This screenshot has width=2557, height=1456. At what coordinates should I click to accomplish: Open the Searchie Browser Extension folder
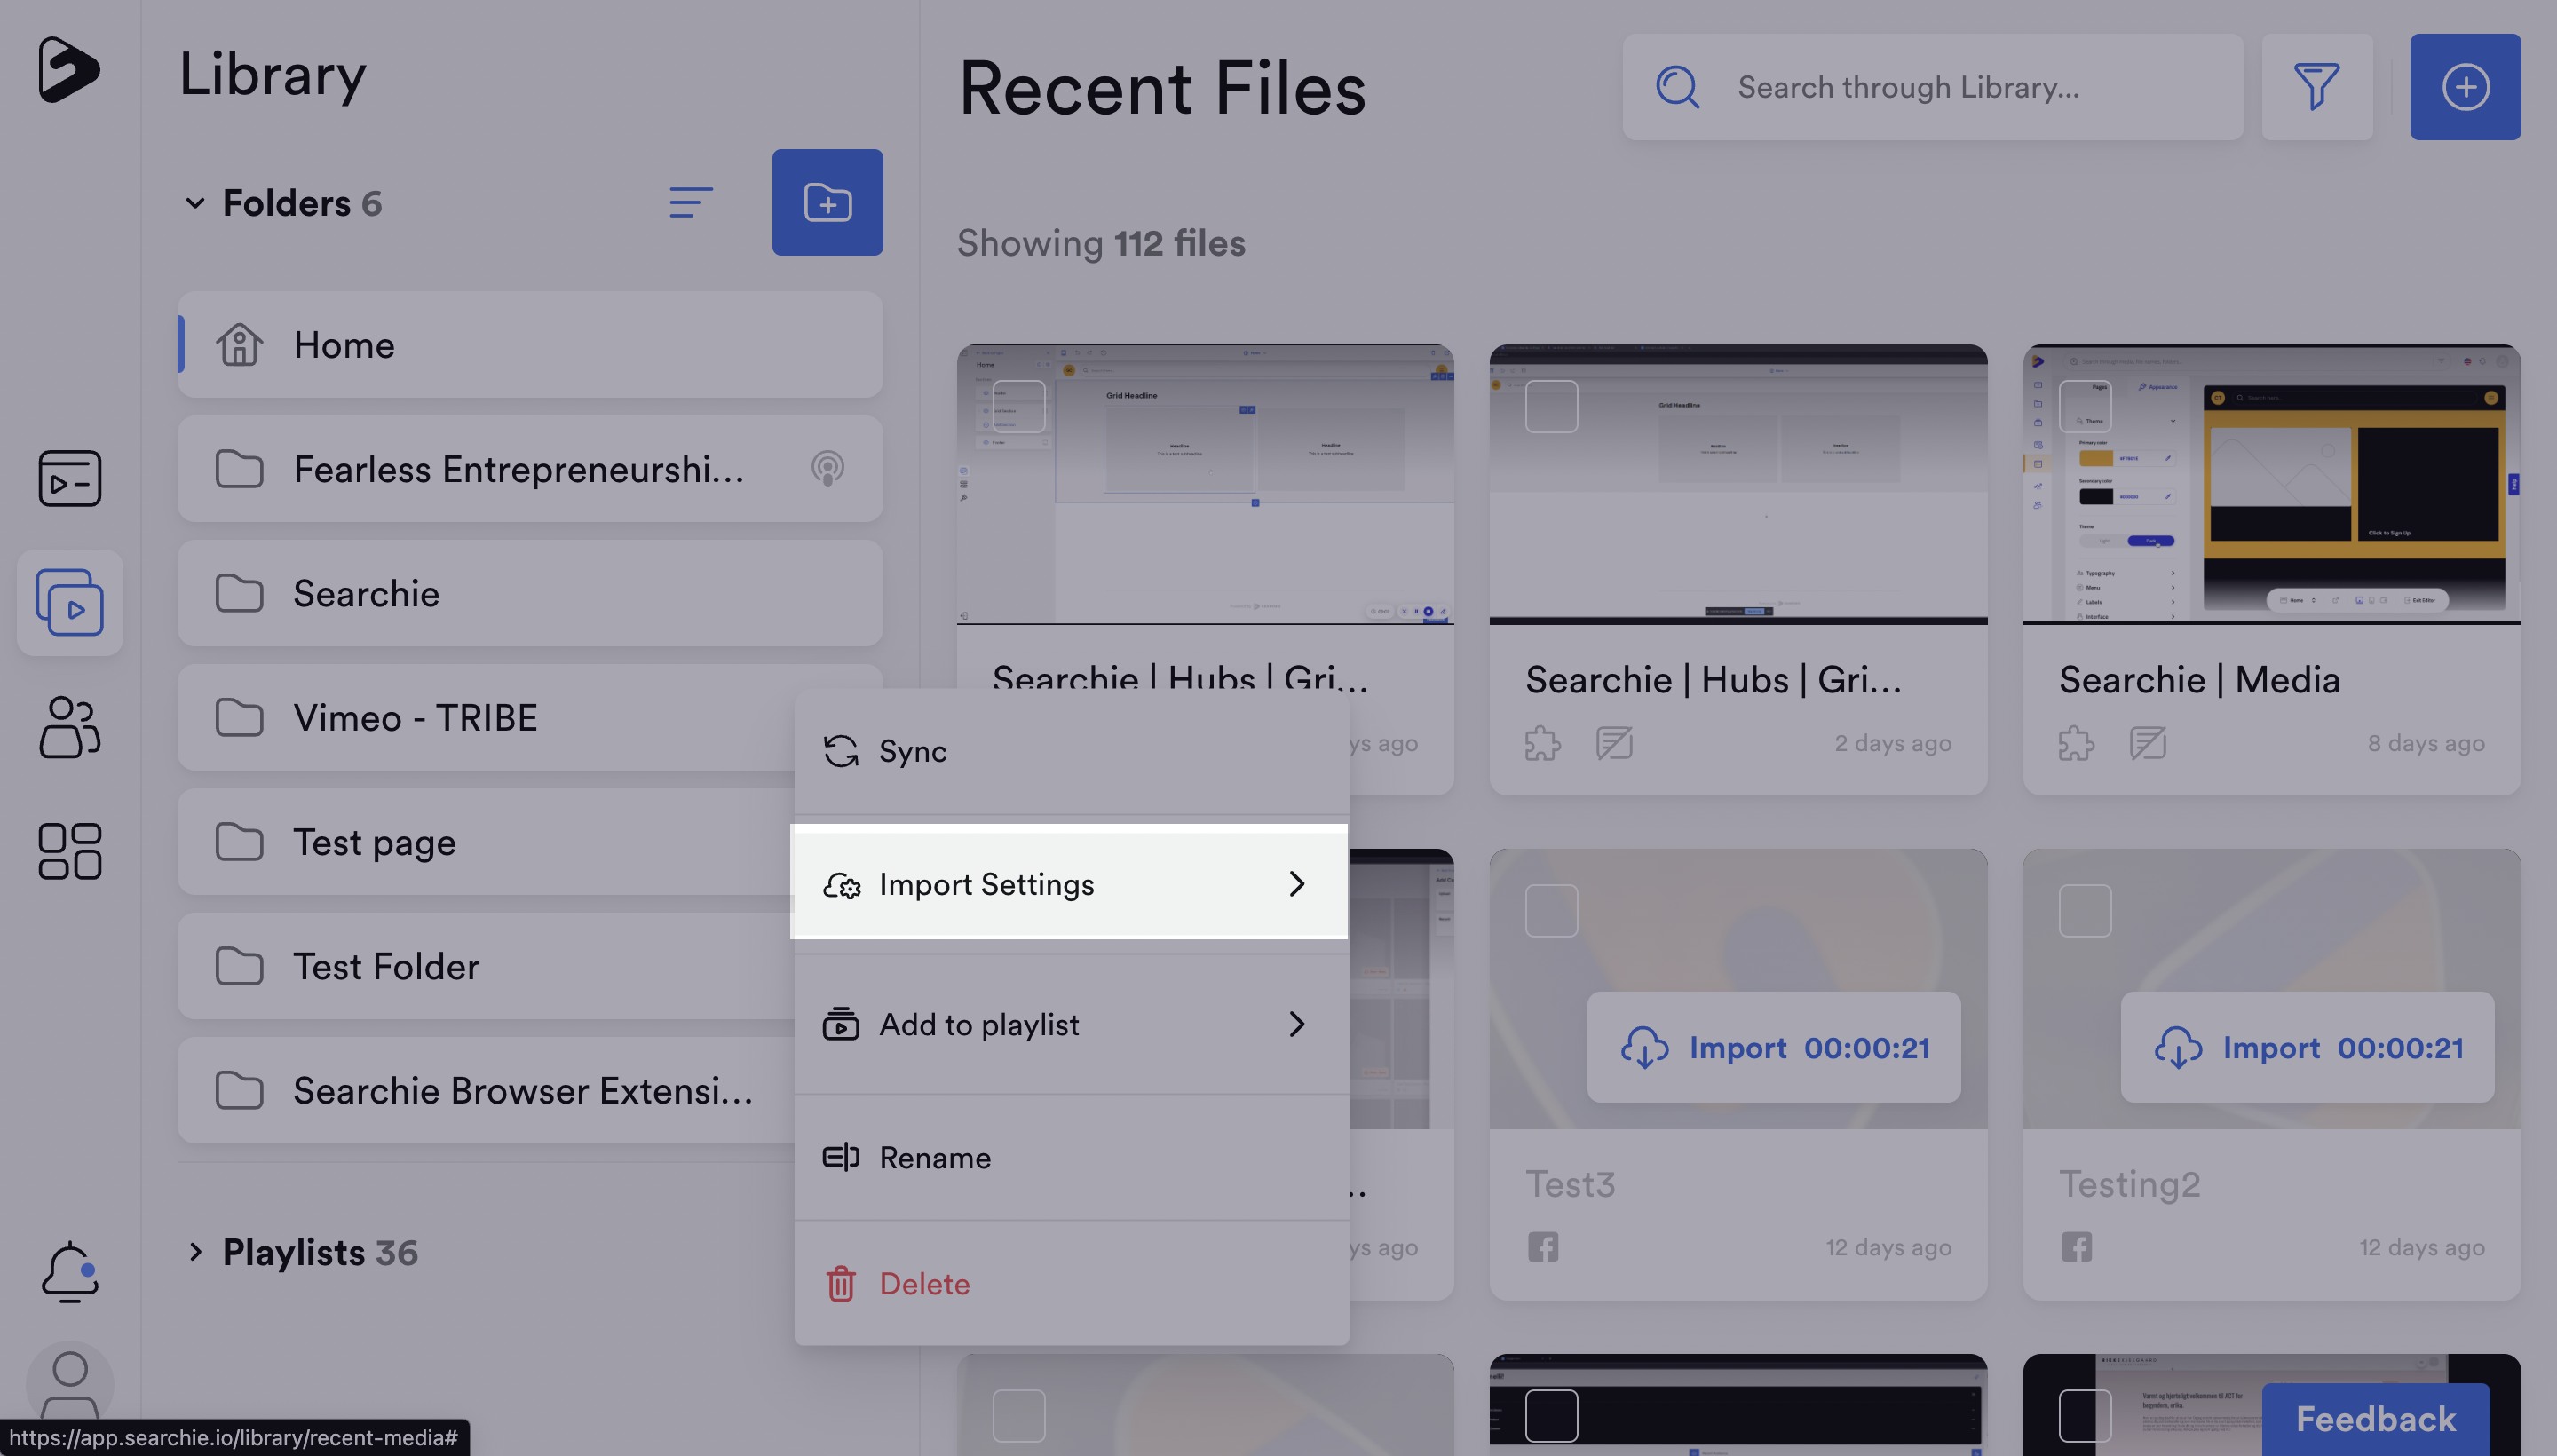(486, 1090)
